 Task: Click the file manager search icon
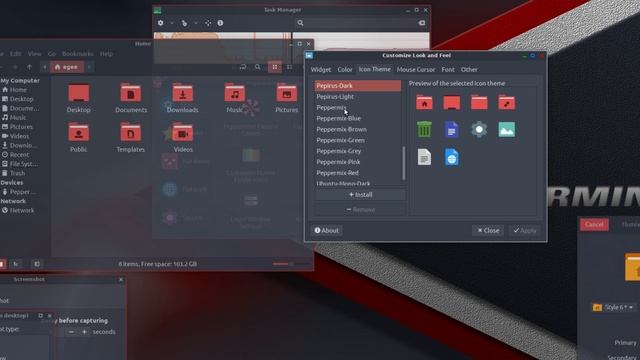tap(258, 67)
